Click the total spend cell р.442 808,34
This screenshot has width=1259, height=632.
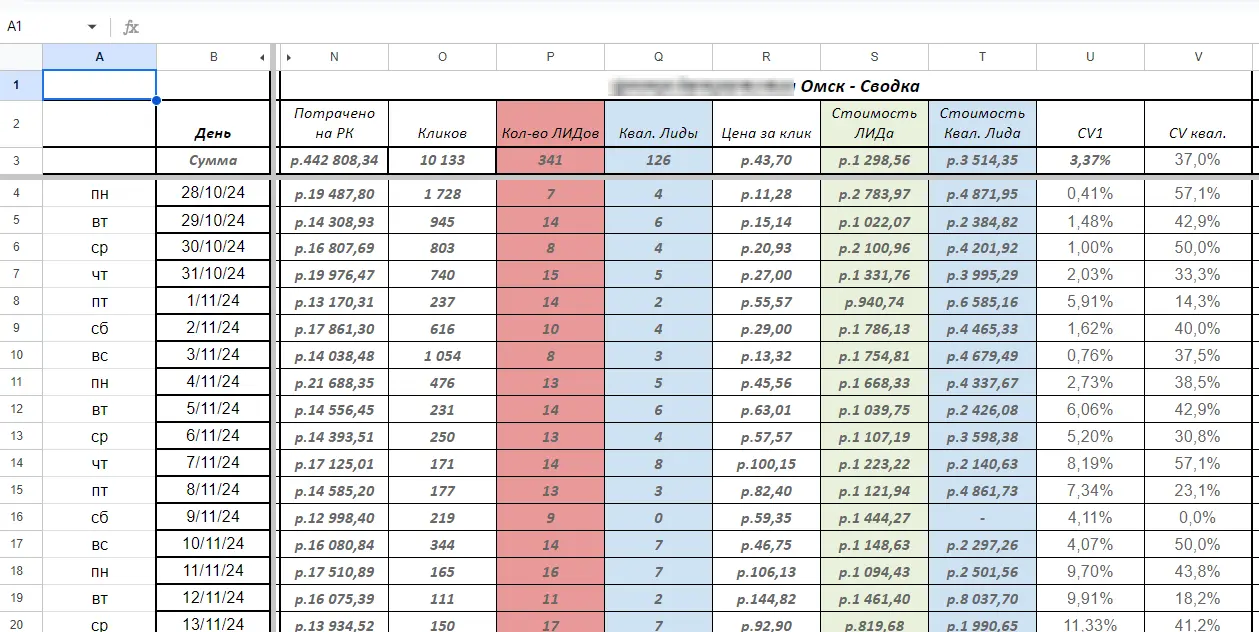(x=334, y=160)
